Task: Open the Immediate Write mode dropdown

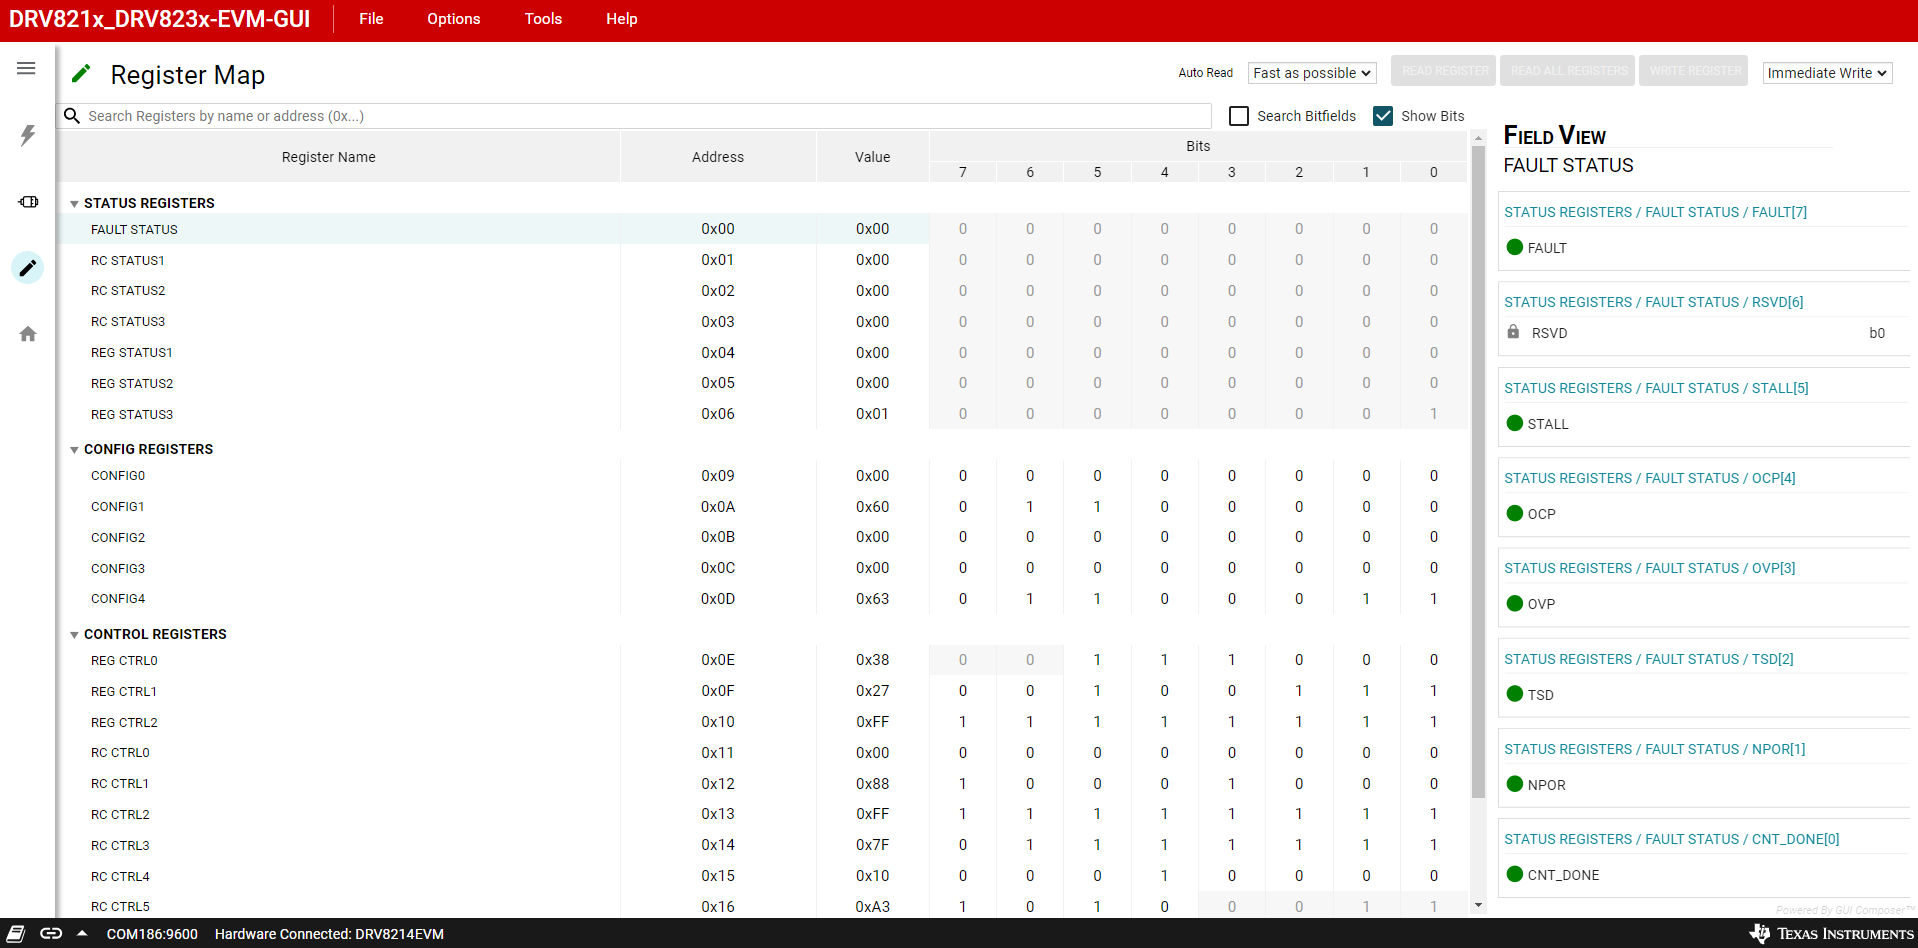Action: click(1826, 73)
